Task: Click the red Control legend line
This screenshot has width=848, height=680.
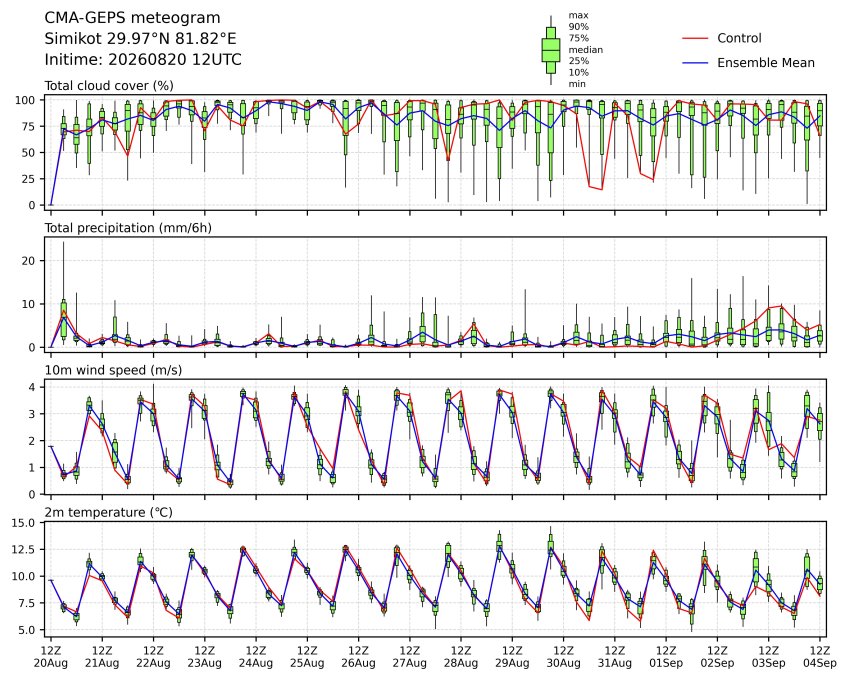Action: point(695,38)
